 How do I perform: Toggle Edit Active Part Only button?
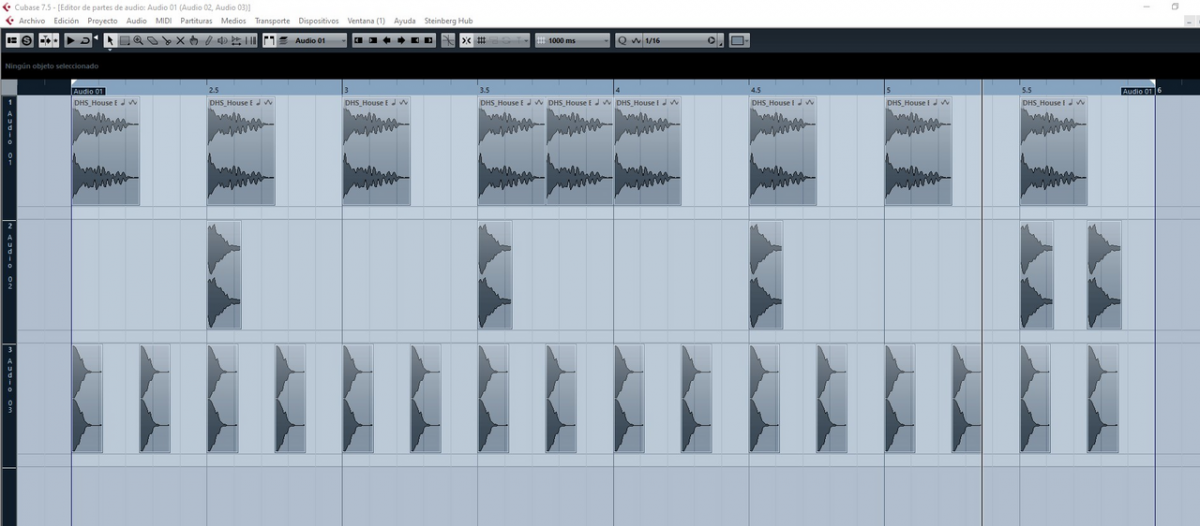pos(283,40)
